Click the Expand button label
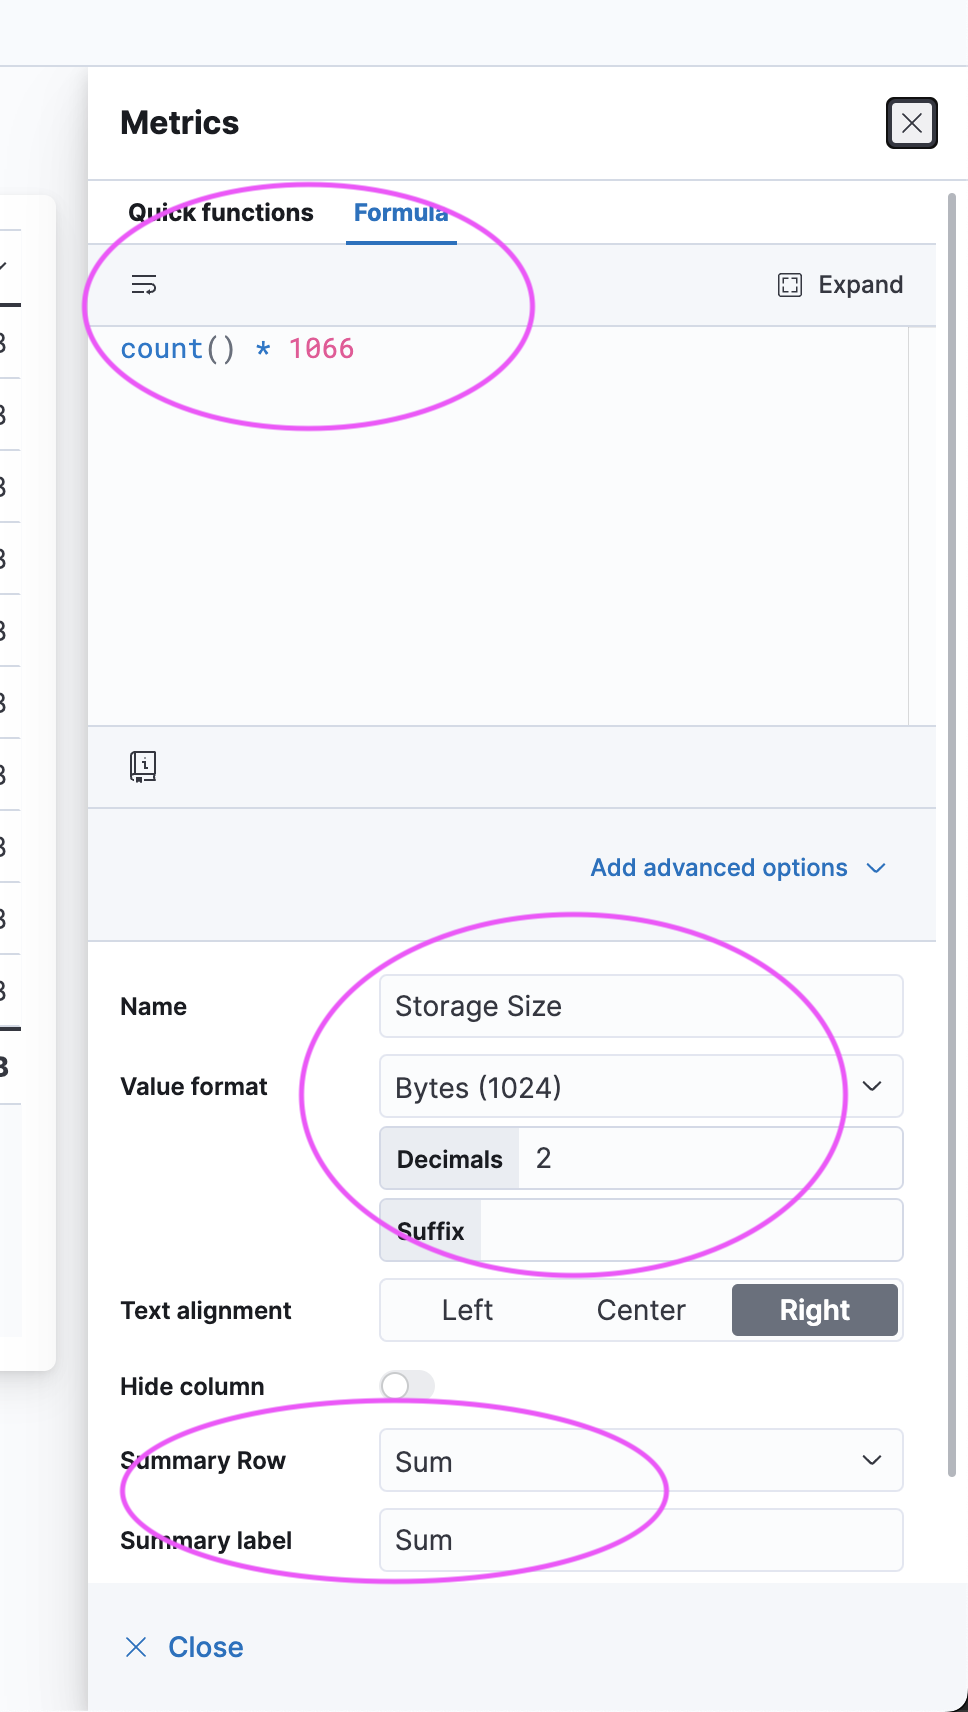 tap(860, 285)
